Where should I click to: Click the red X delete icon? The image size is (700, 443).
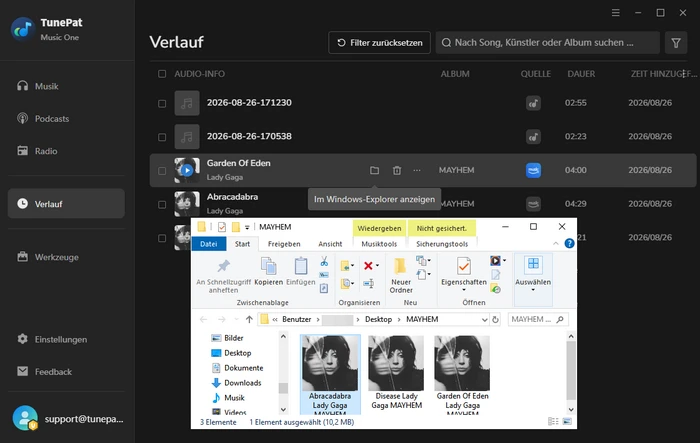point(368,266)
